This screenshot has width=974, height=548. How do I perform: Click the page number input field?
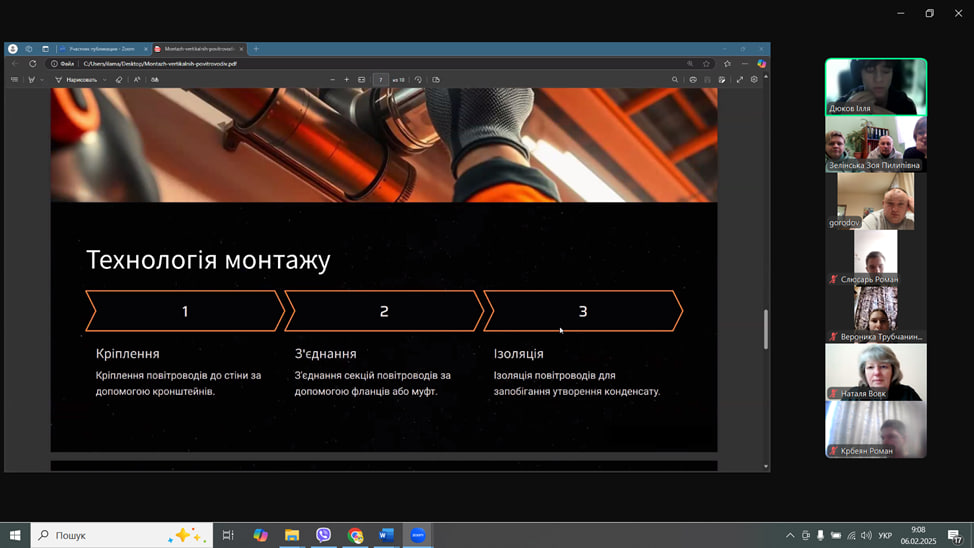coord(380,80)
